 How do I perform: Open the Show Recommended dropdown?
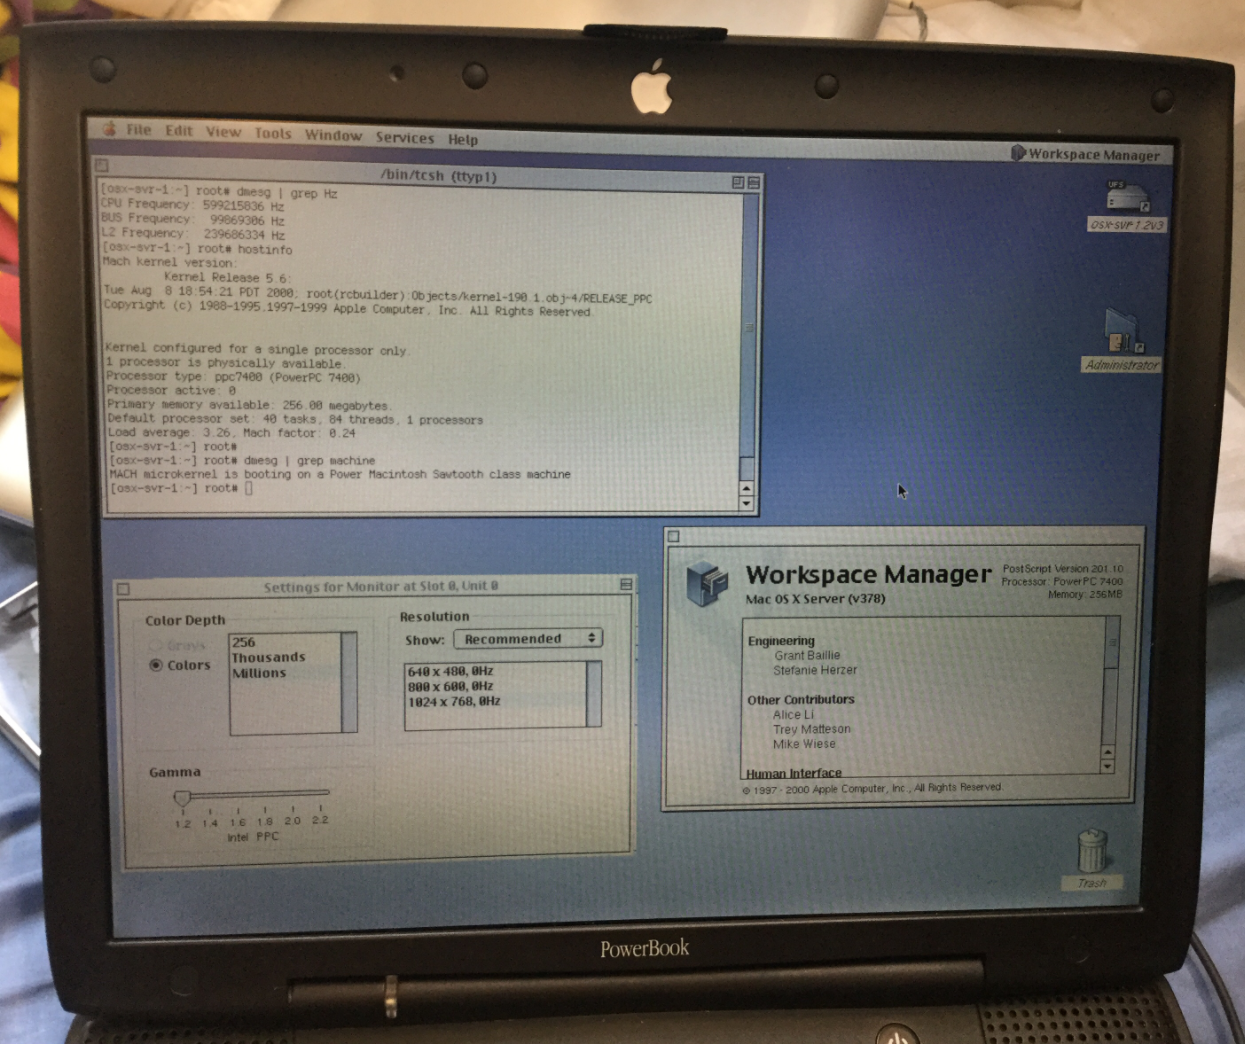(527, 638)
